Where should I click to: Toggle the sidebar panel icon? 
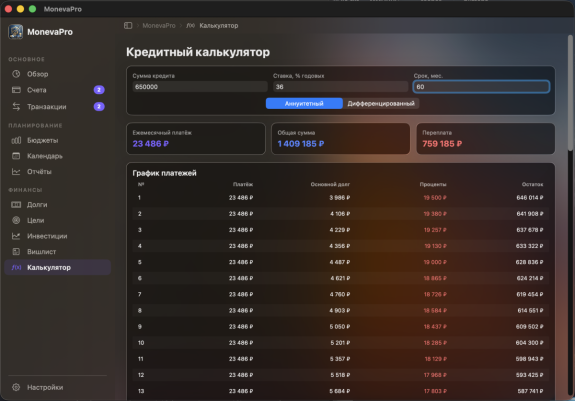[128, 26]
